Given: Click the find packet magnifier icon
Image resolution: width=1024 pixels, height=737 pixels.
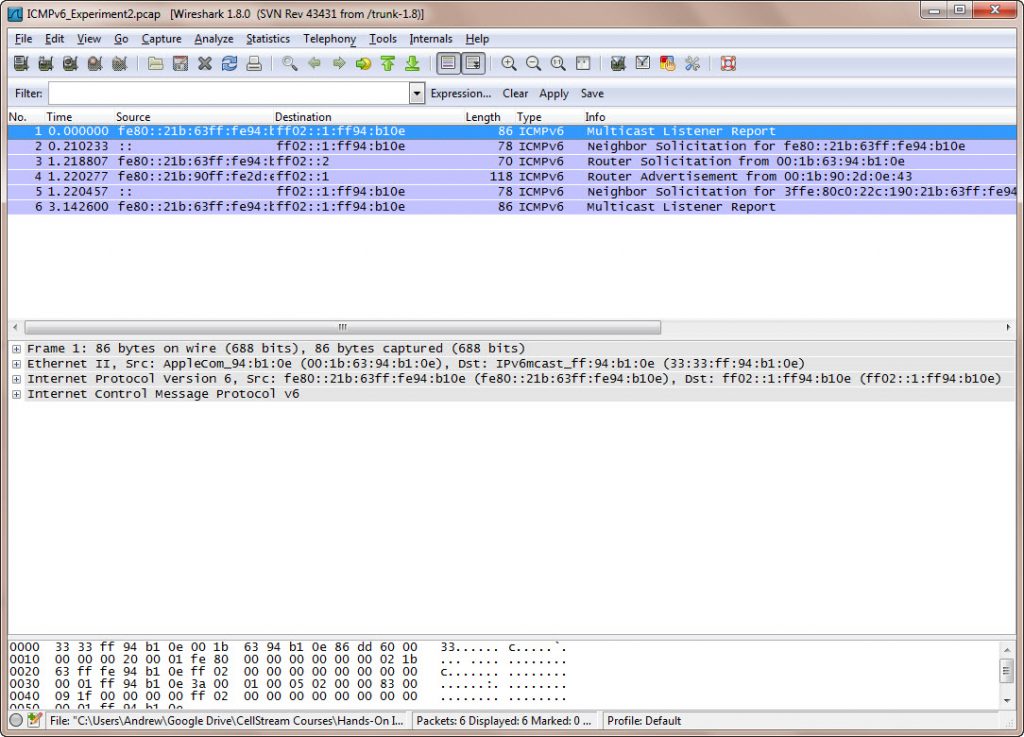Looking at the screenshot, I should pos(289,64).
